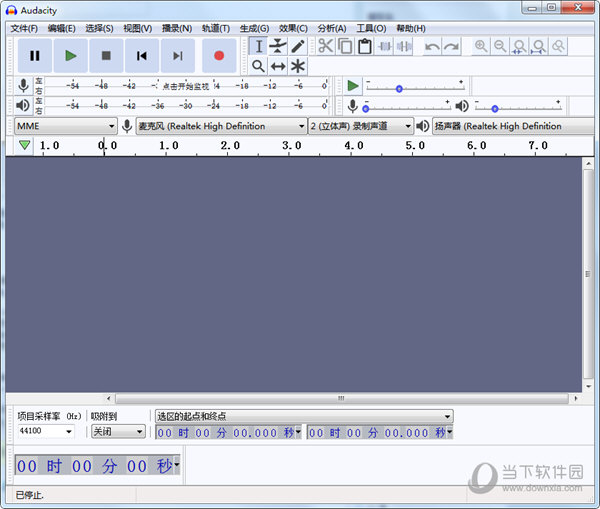Click the large audio position time display

pyautogui.click(x=94, y=465)
